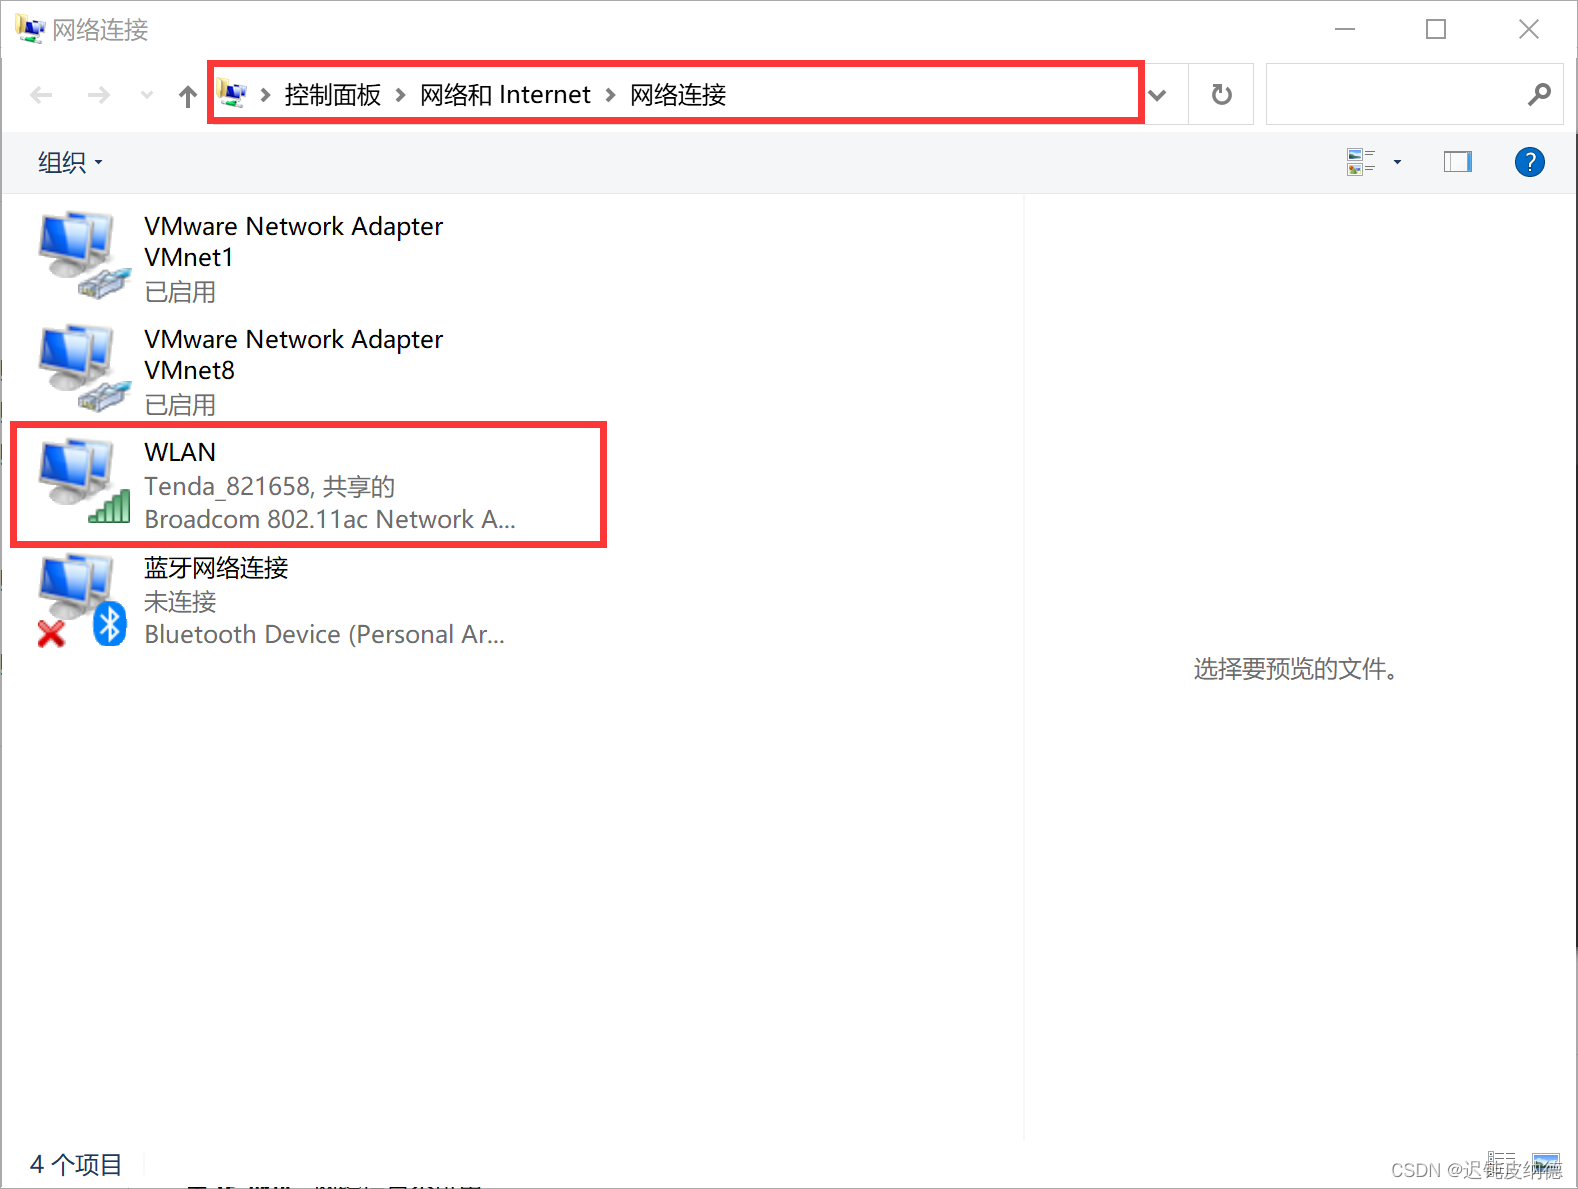Minimize the 网络连接 window
Viewport: 1578px width, 1189px height.
point(1344,29)
